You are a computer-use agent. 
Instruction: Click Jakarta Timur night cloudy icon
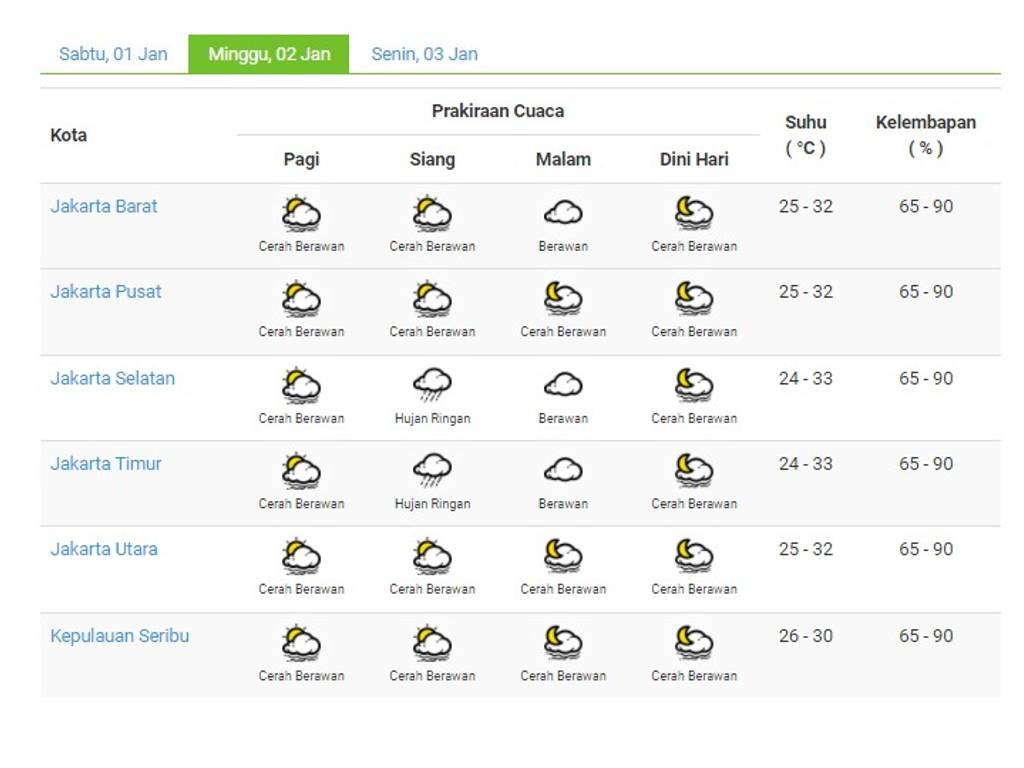563,470
